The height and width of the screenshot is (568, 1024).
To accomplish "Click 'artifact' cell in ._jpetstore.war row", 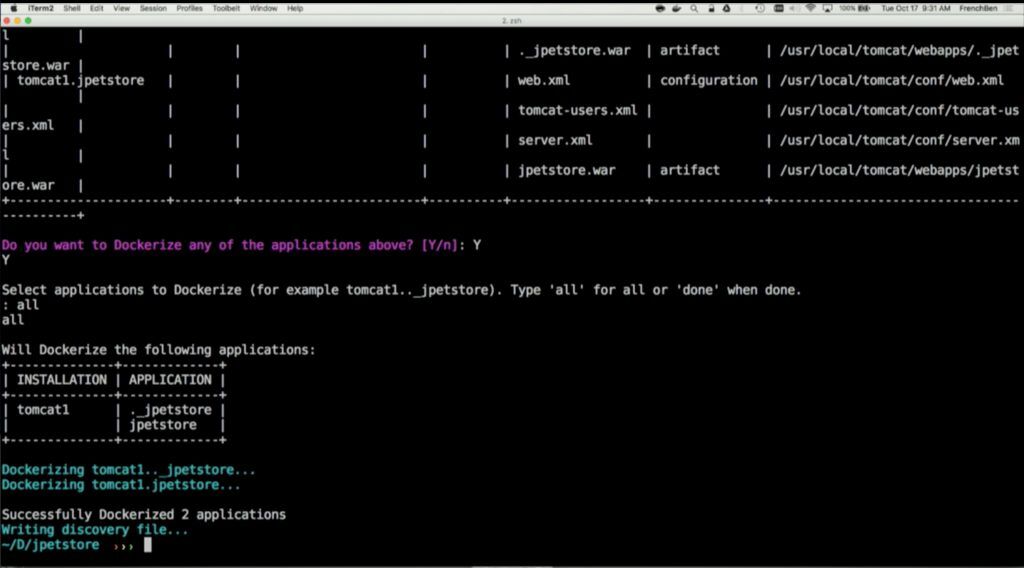I will (690, 50).
